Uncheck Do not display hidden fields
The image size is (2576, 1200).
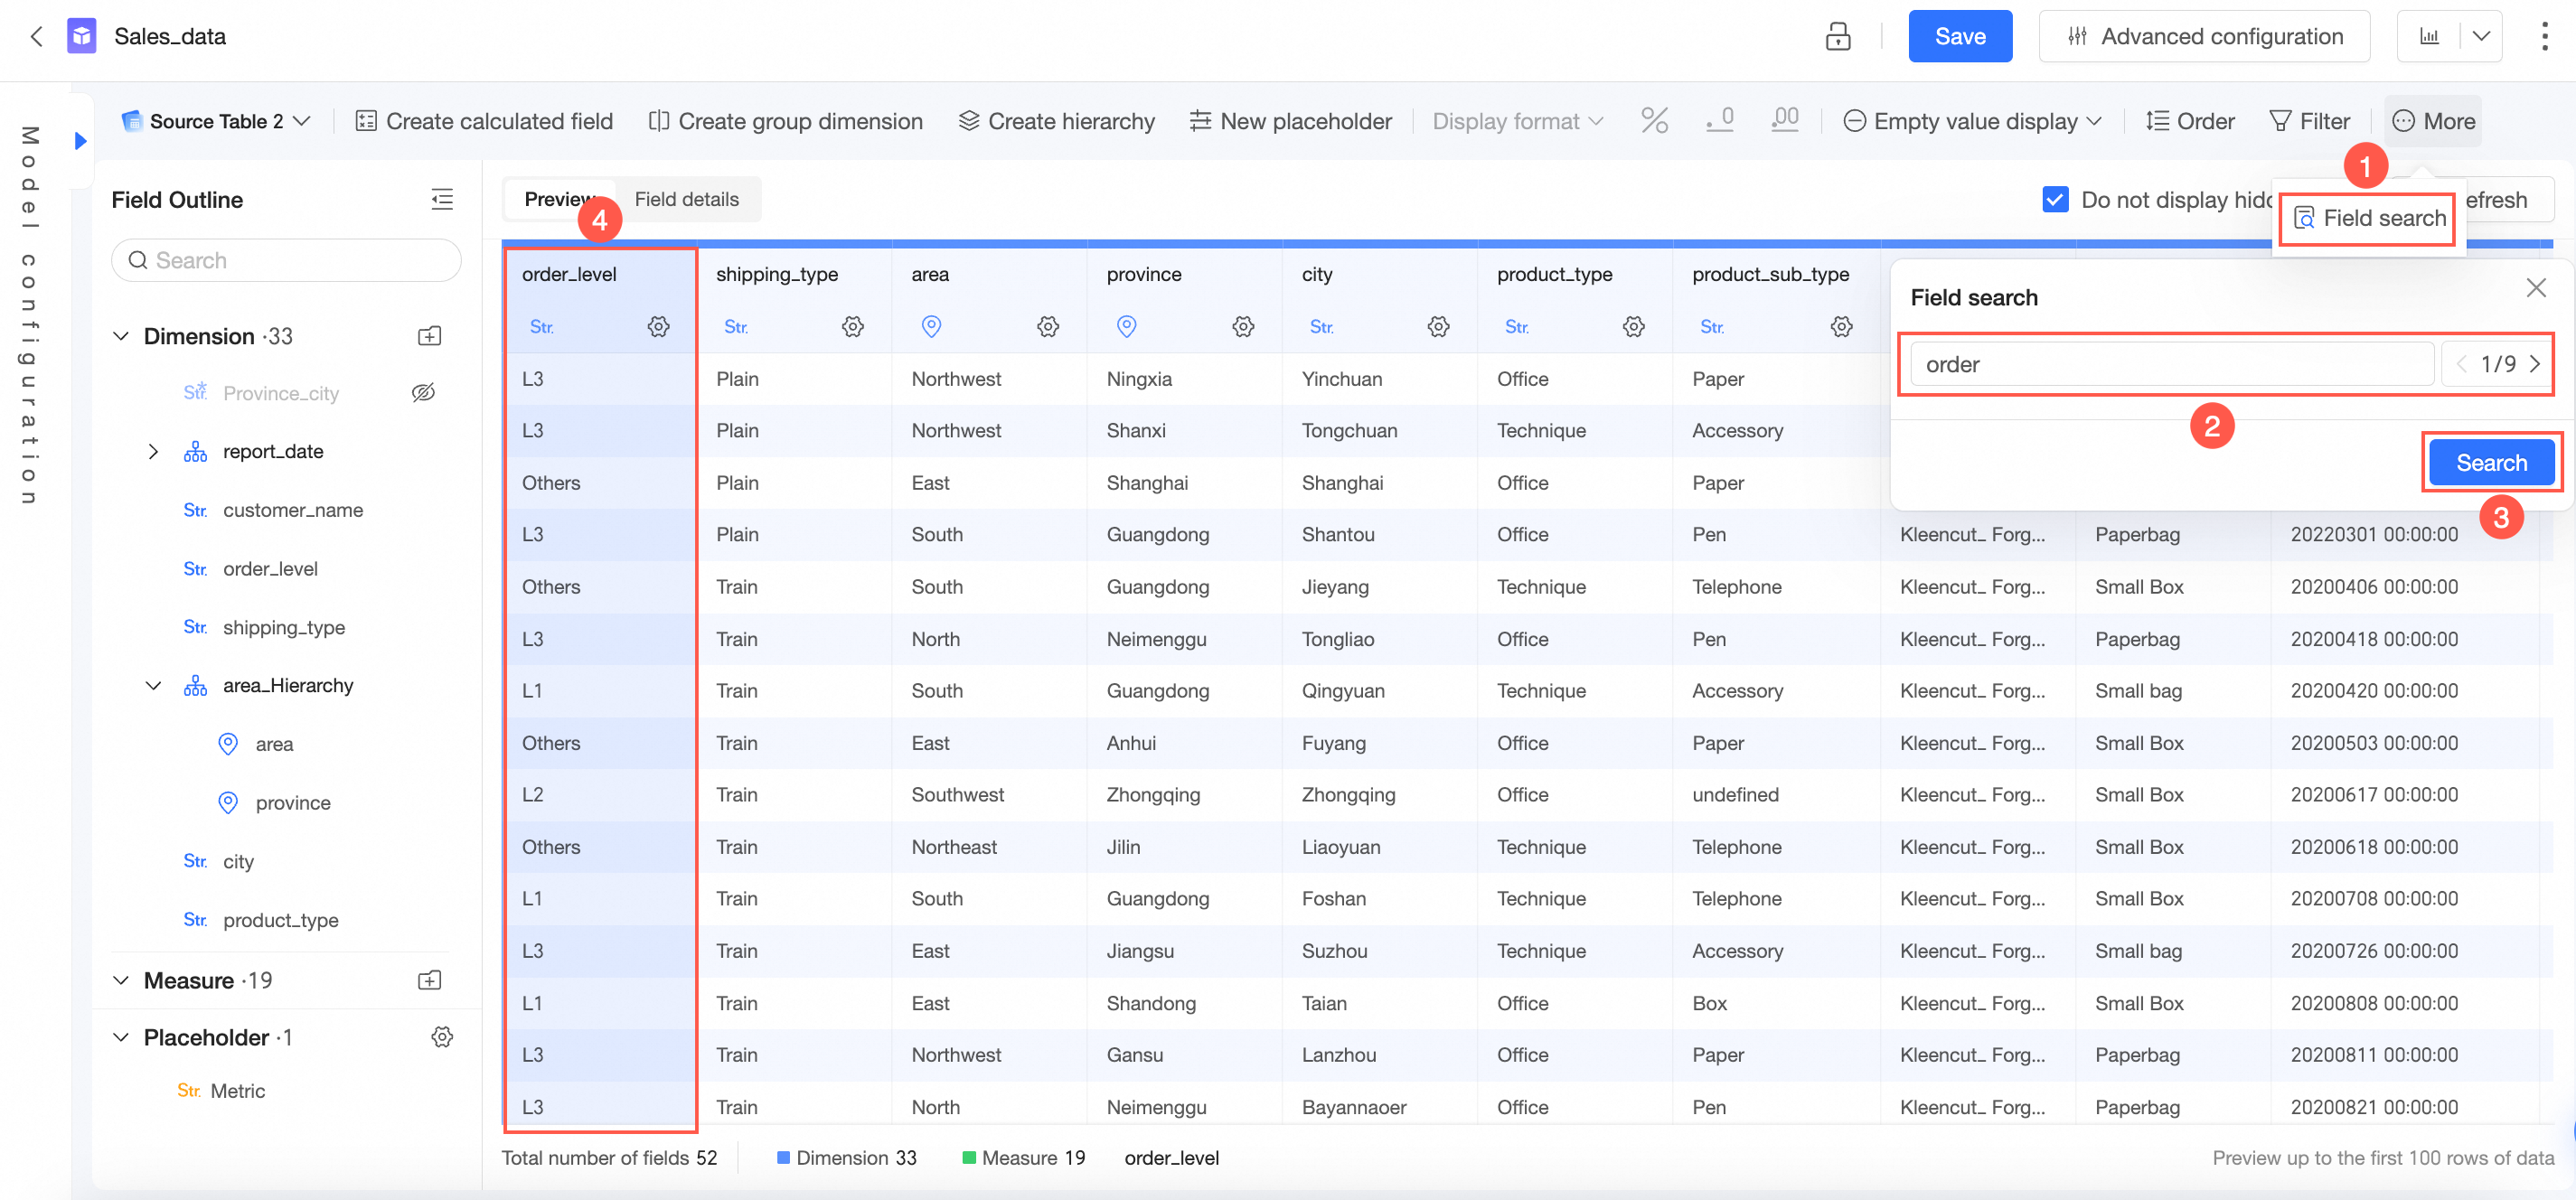[2055, 199]
